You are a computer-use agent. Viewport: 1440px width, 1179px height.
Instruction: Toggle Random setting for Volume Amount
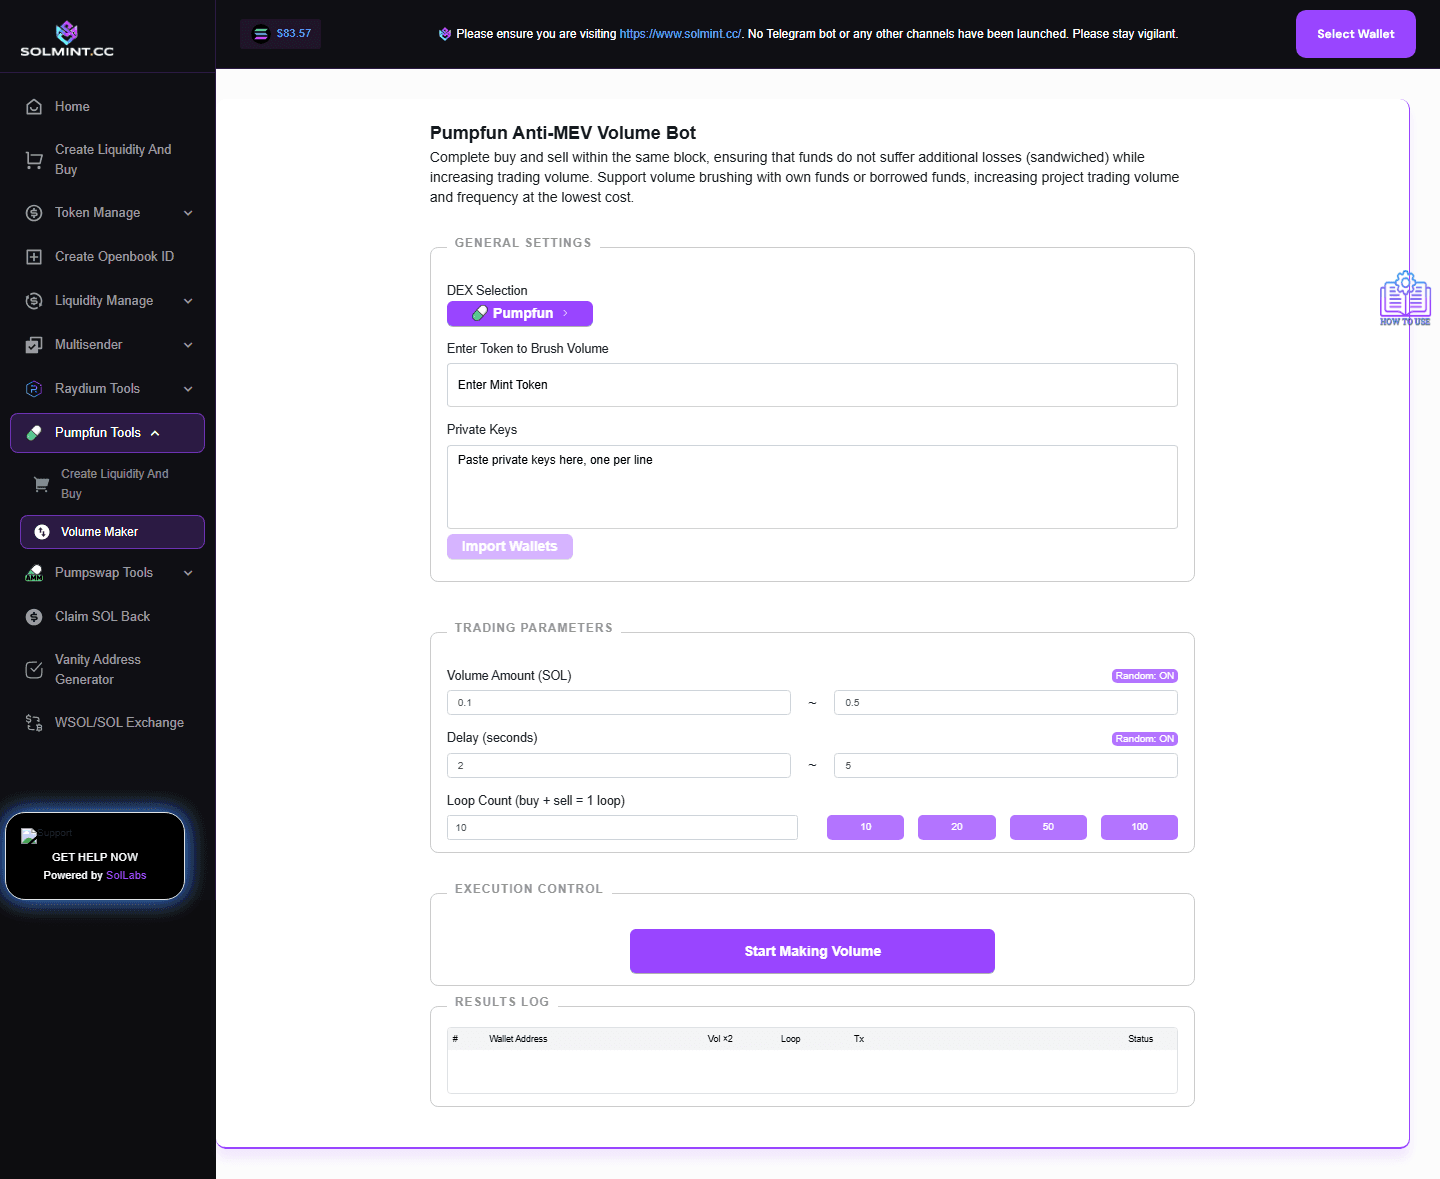[x=1144, y=675]
